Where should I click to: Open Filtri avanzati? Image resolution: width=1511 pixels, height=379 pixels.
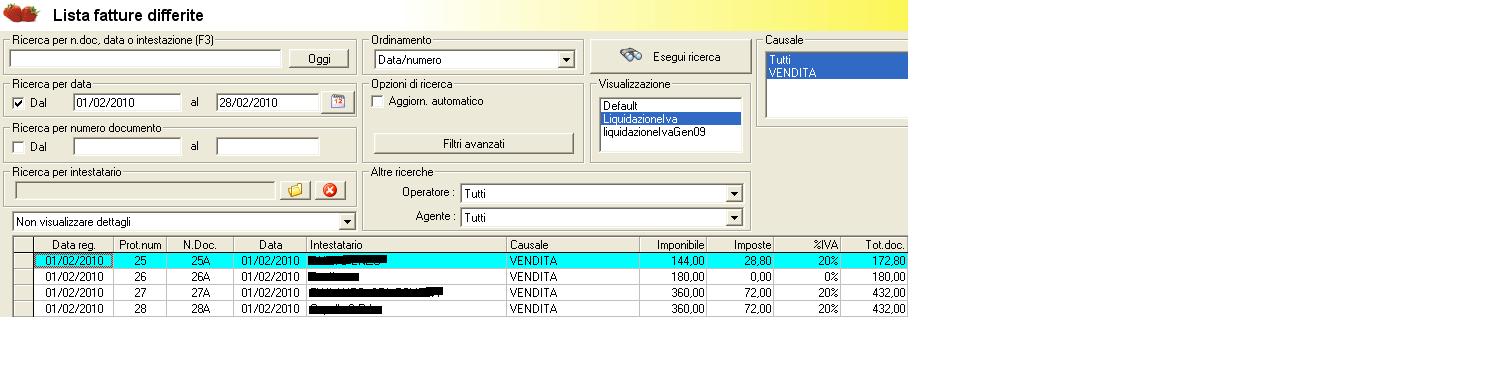[474, 143]
